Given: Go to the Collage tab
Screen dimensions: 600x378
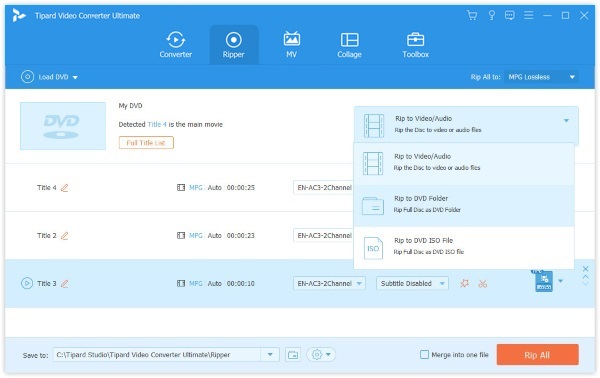Looking at the screenshot, I should [x=349, y=45].
